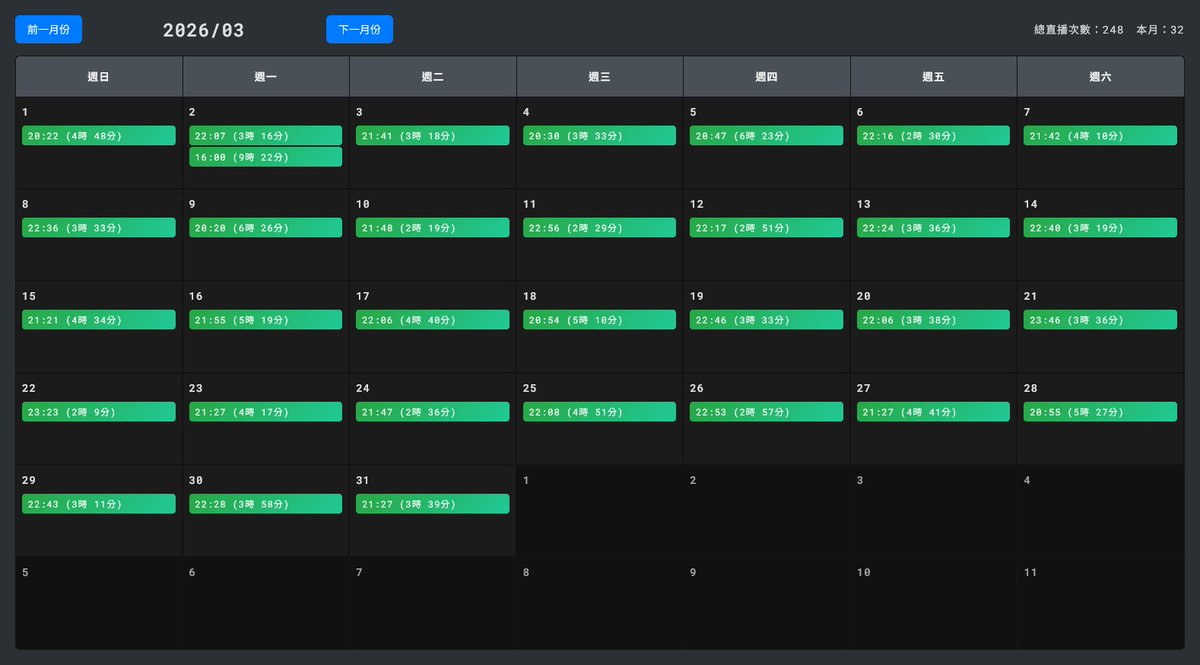Image resolution: width=1200 pixels, height=665 pixels.
Task: Open the 20:30 (3時 33分) stream entry
Action: [600, 136]
